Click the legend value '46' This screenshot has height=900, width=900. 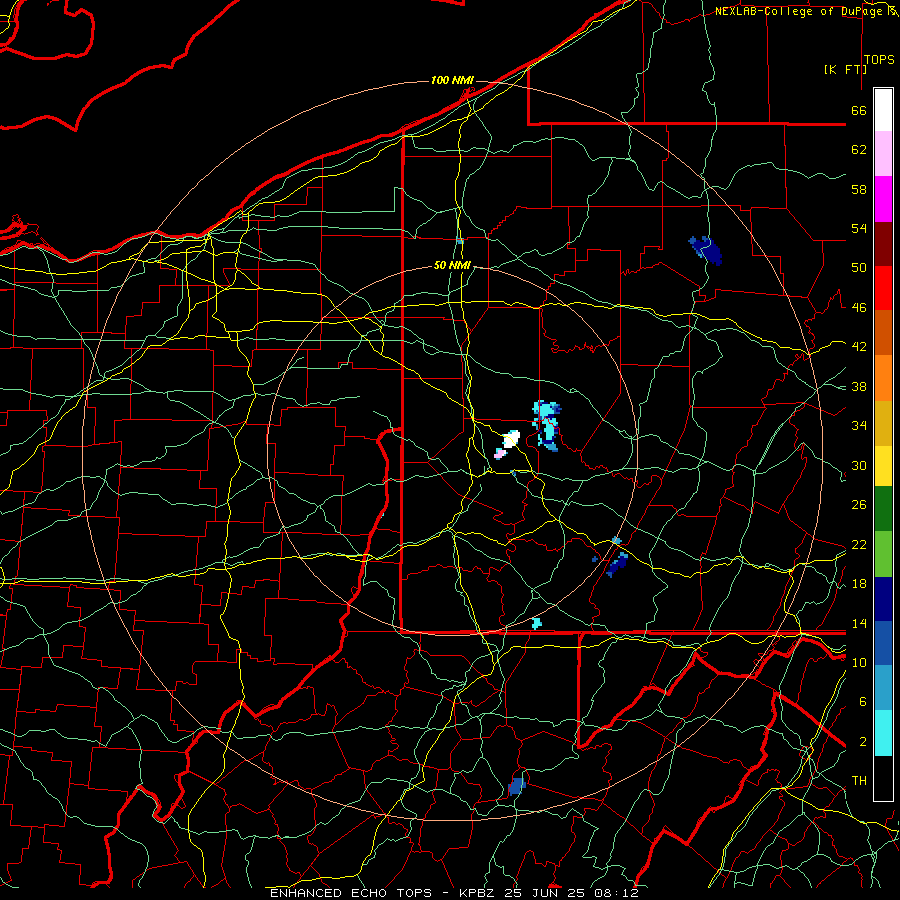(x=859, y=308)
